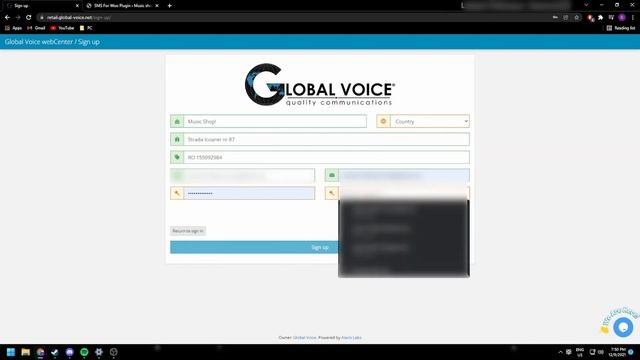Open the Apps bookmark
The height and width of the screenshot is (360, 640).
click(13, 28)
